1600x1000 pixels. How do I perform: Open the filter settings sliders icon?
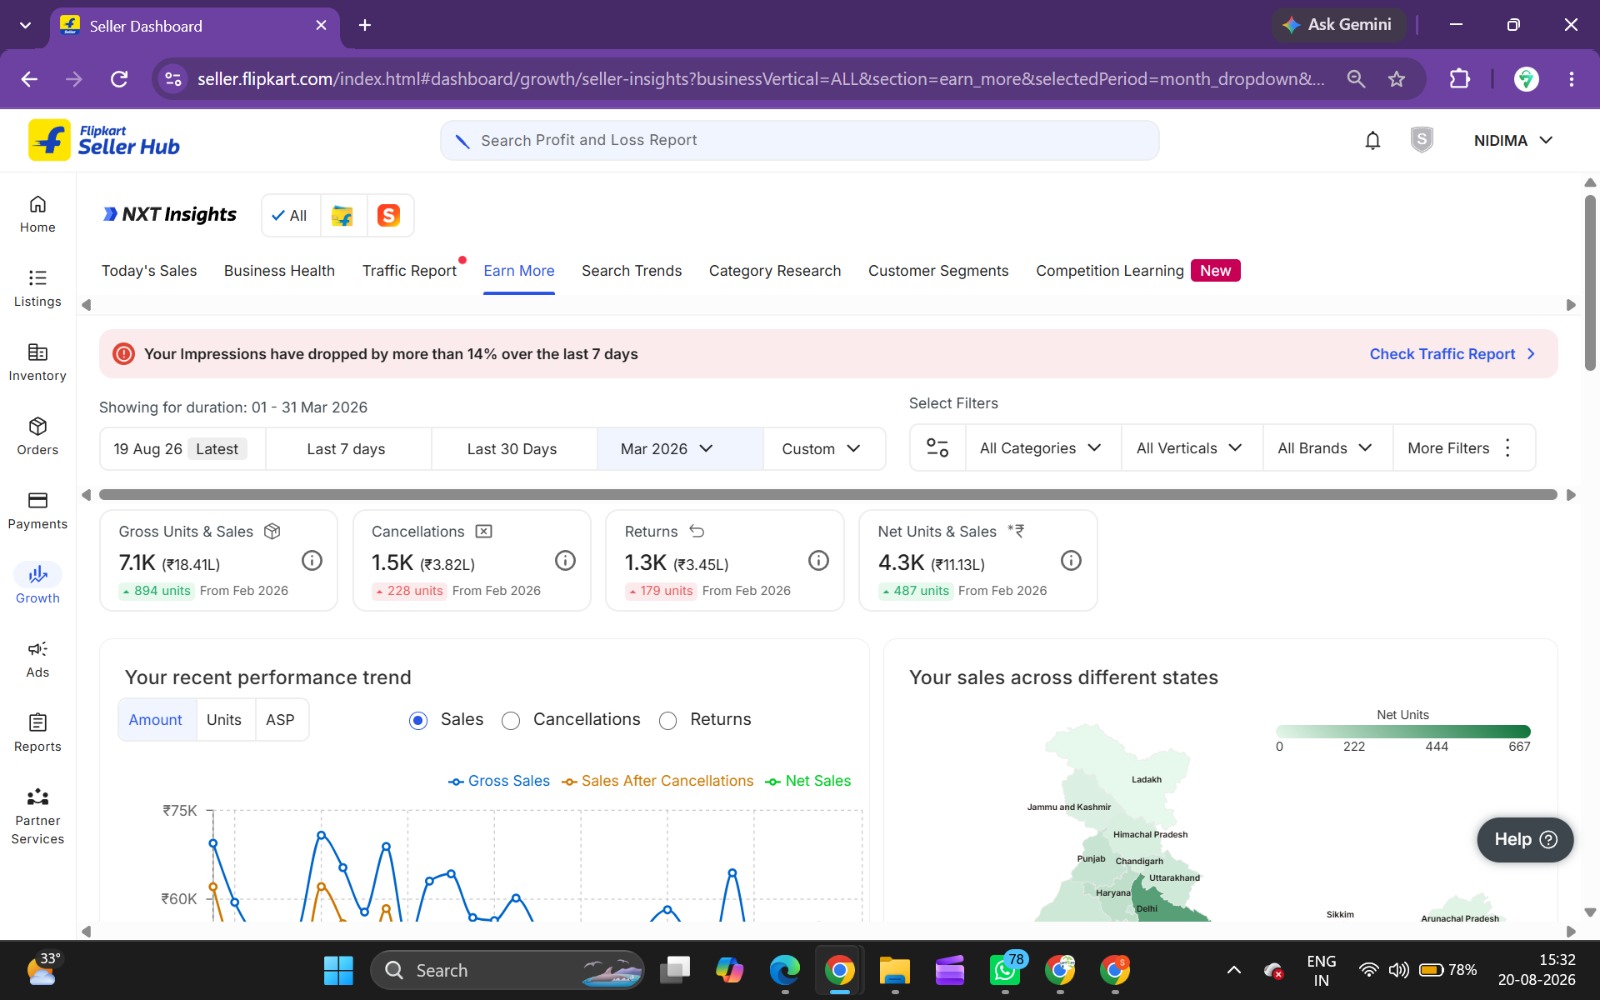click(x=937, y=448)
